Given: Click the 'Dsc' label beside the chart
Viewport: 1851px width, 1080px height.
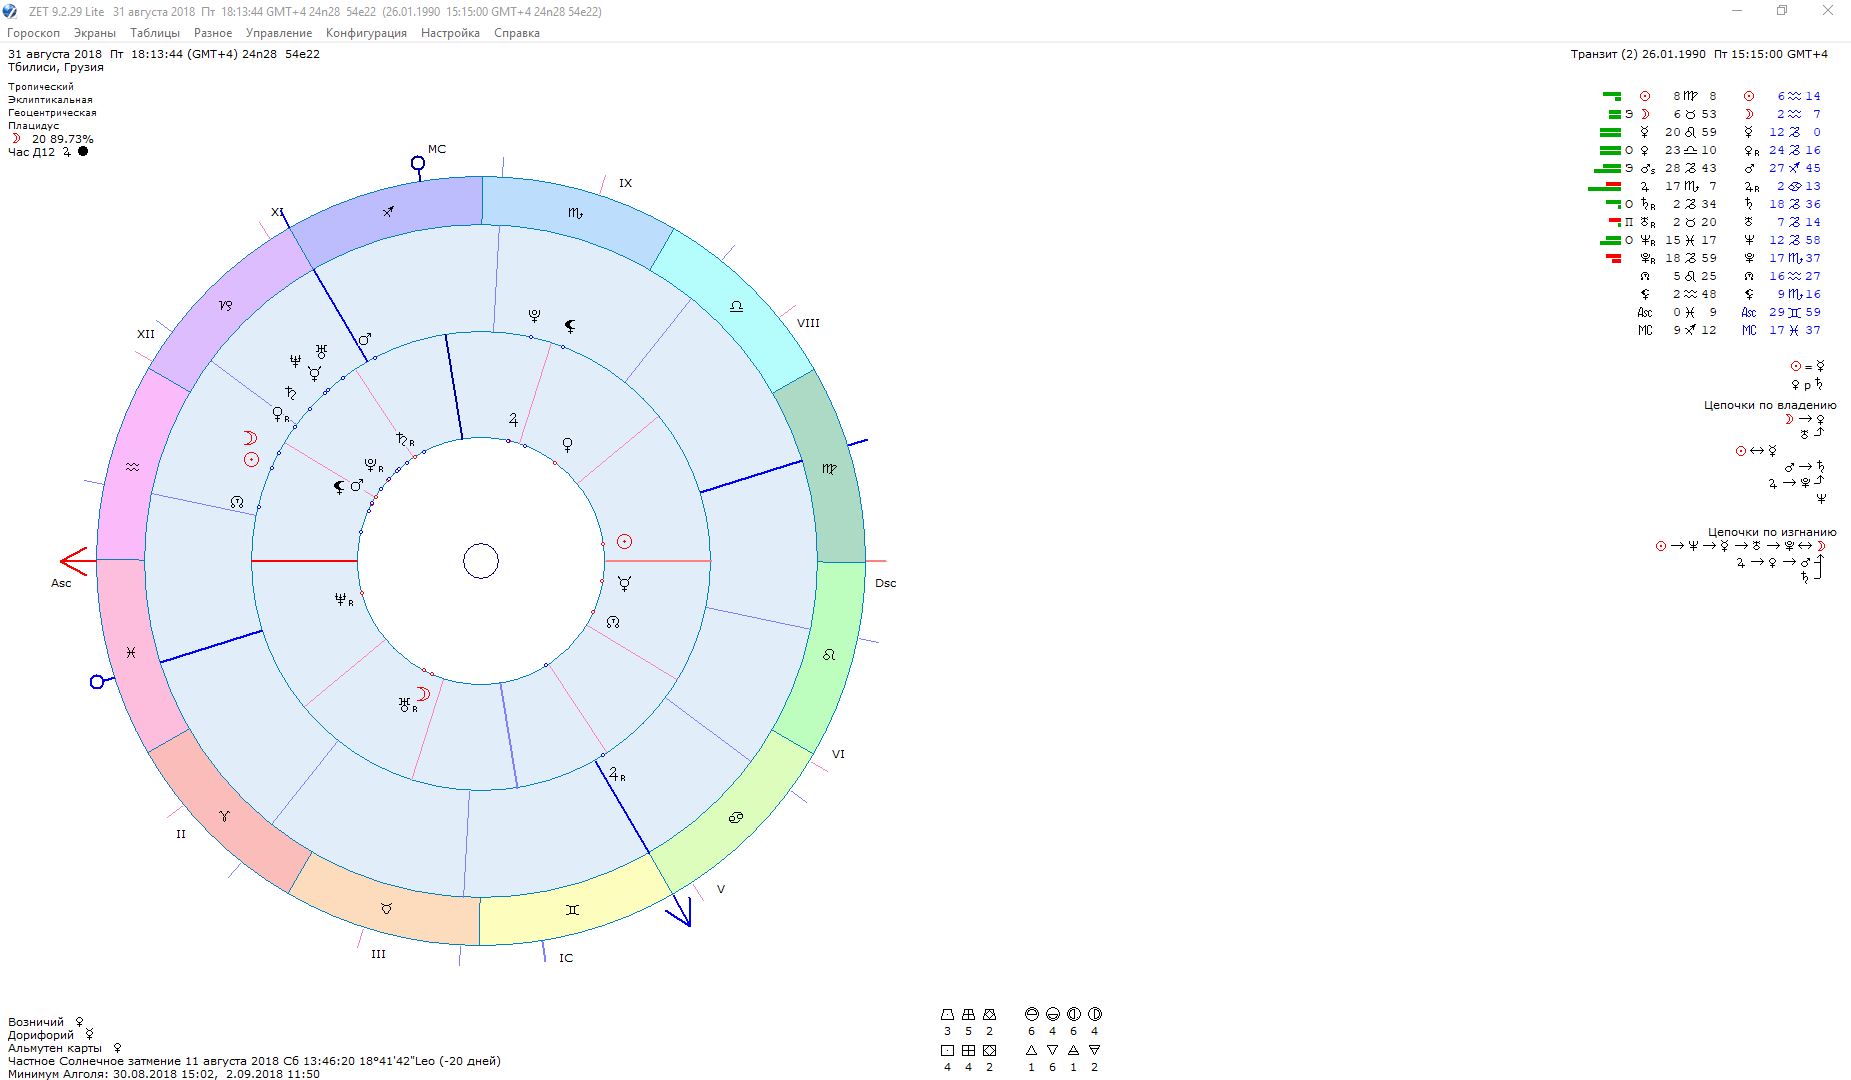Looking at the screenshot, I should pos(886,583).
